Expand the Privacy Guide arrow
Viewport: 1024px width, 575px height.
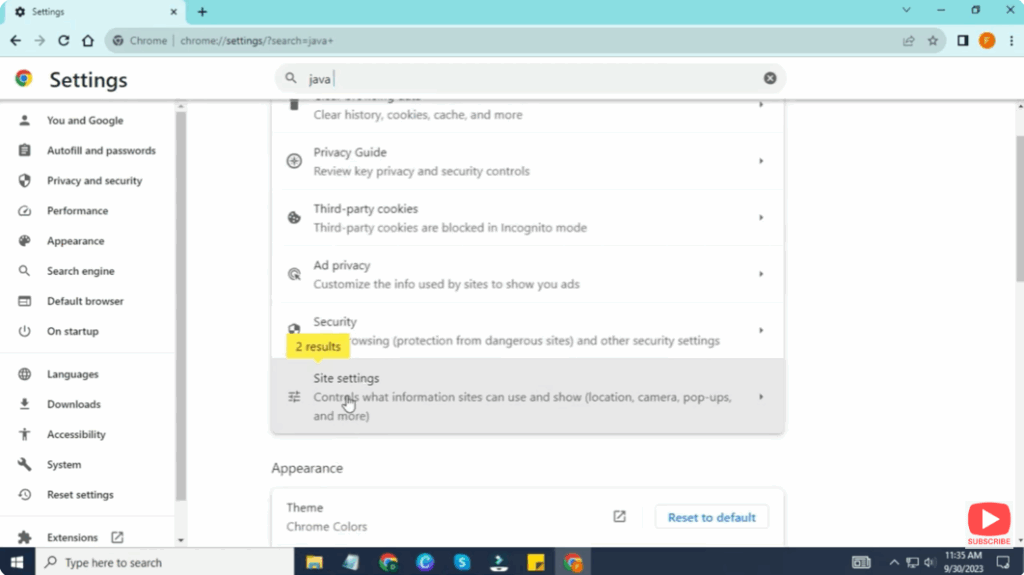point(761,161)
